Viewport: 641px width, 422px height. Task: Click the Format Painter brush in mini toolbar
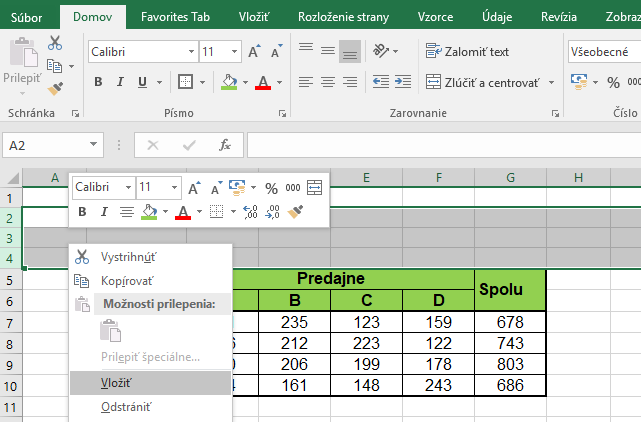[x=295, y=212]
